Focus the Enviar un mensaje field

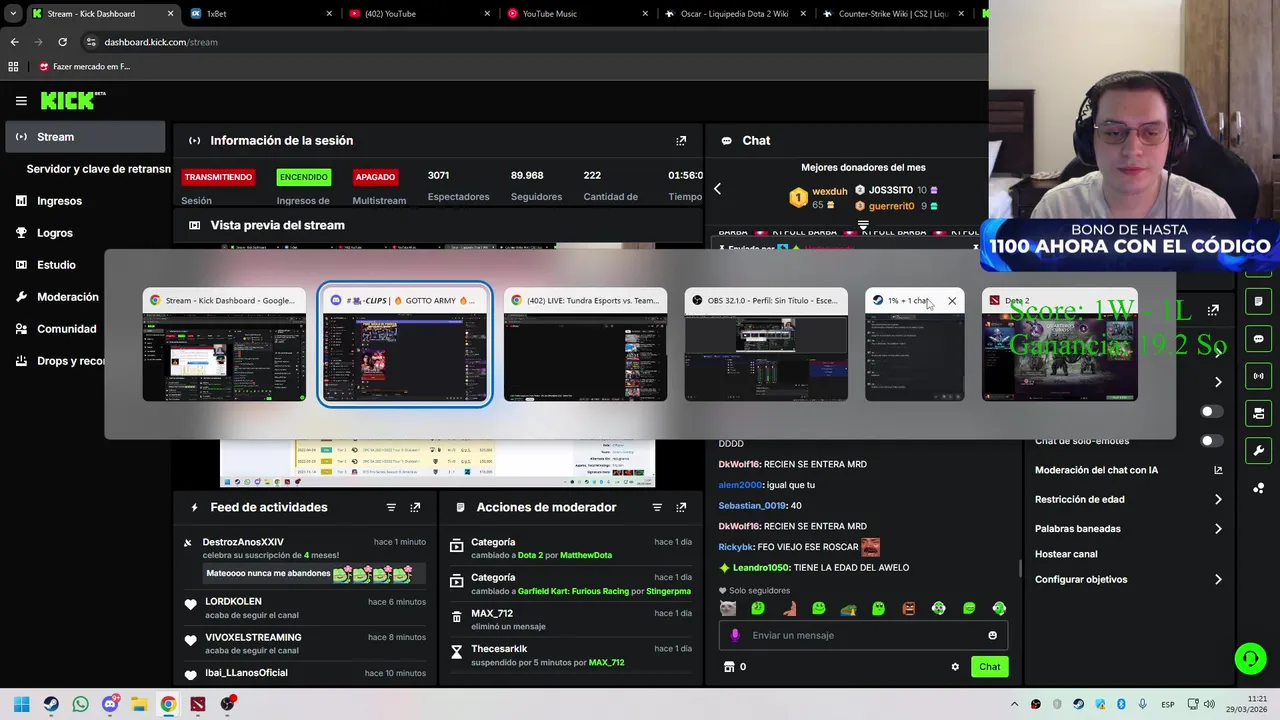863,635
